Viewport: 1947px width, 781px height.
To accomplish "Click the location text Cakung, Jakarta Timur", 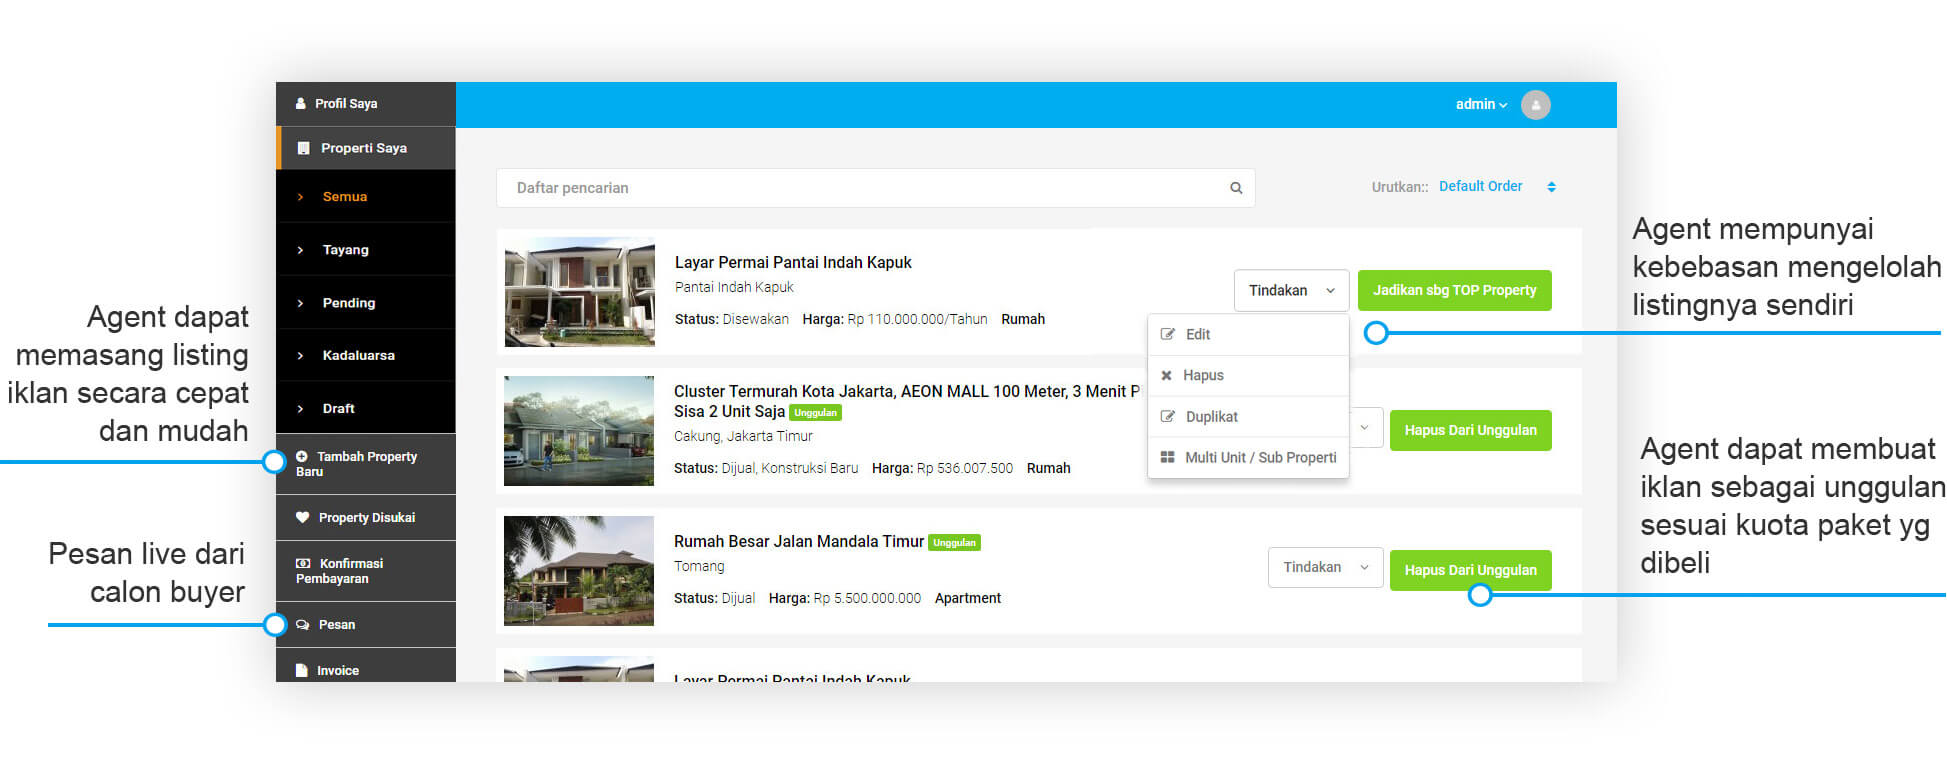I will (743, 436).
